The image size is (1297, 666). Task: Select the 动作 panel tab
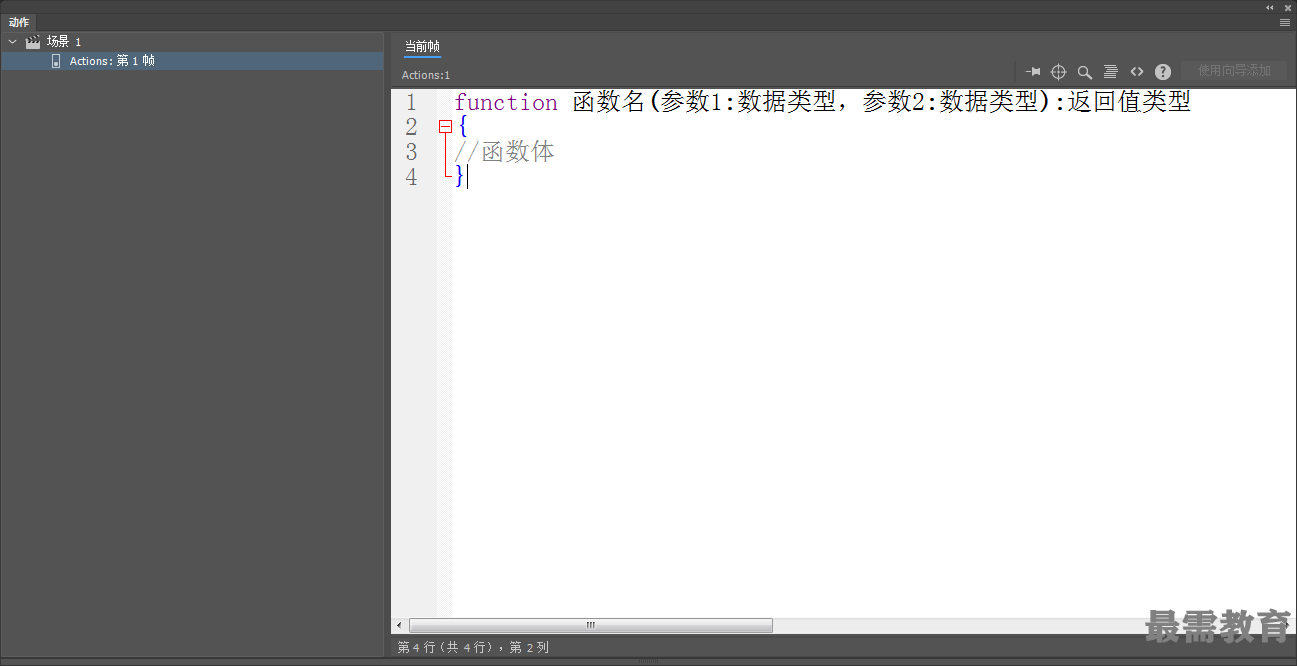coord(19,22)
